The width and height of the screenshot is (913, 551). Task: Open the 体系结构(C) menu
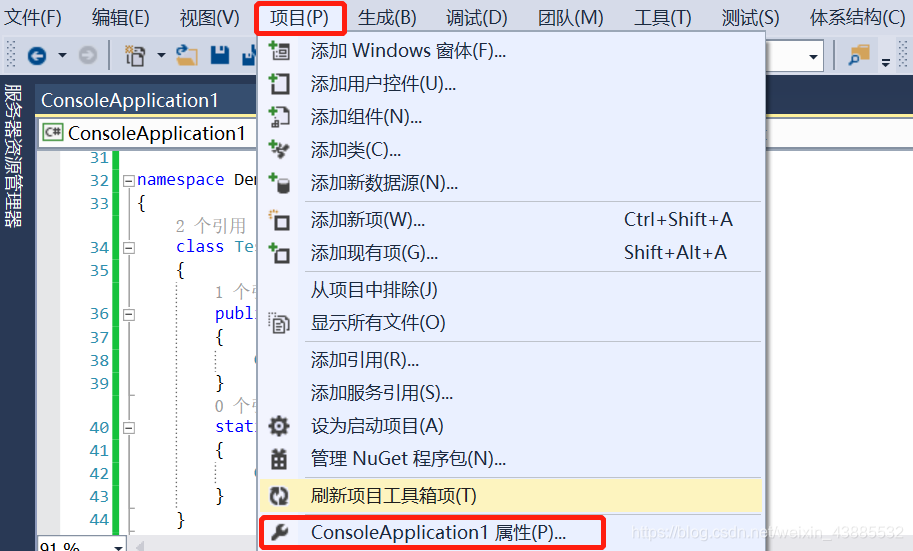(858, 17)
